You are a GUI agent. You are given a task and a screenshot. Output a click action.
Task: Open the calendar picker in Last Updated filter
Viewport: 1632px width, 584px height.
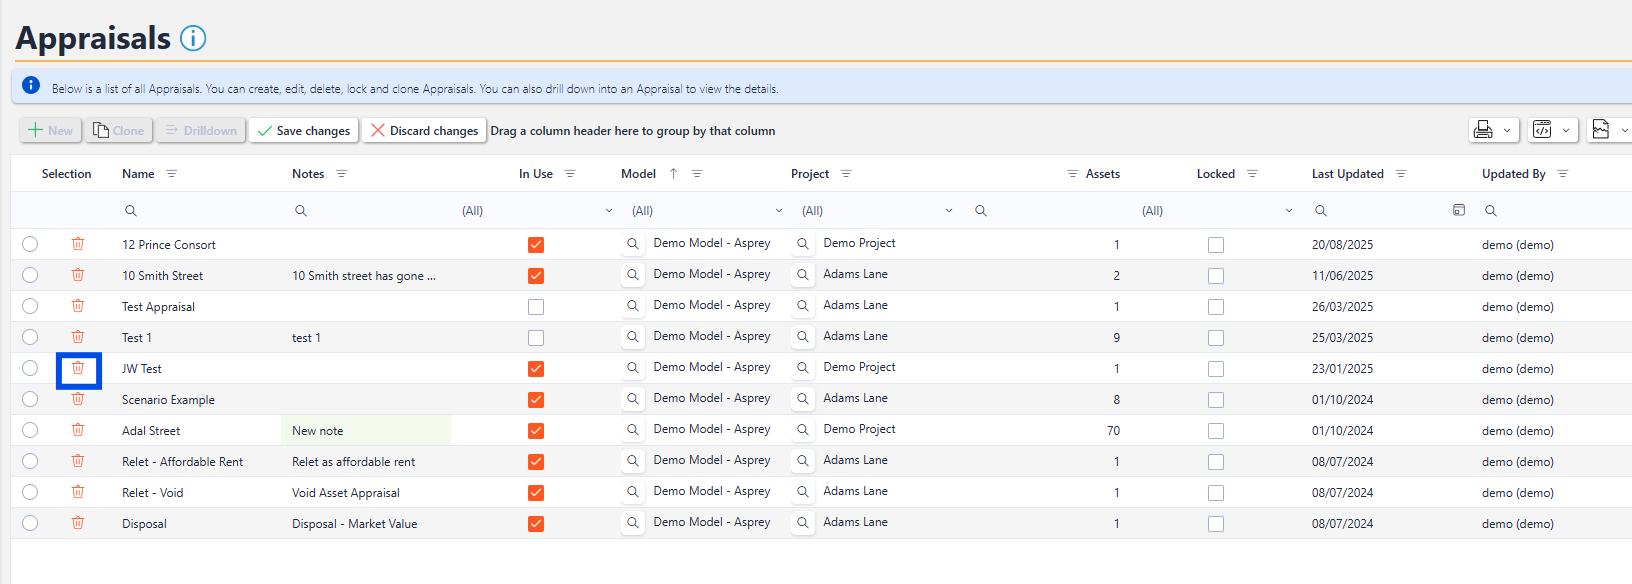tap(1459, 210)
